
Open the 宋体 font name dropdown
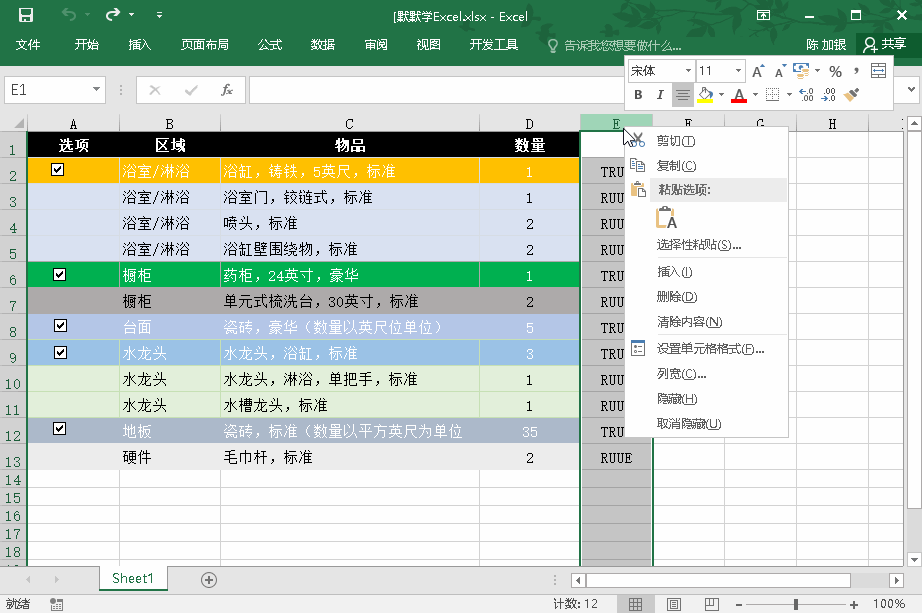pyautogui.click(x=688, y=71)
